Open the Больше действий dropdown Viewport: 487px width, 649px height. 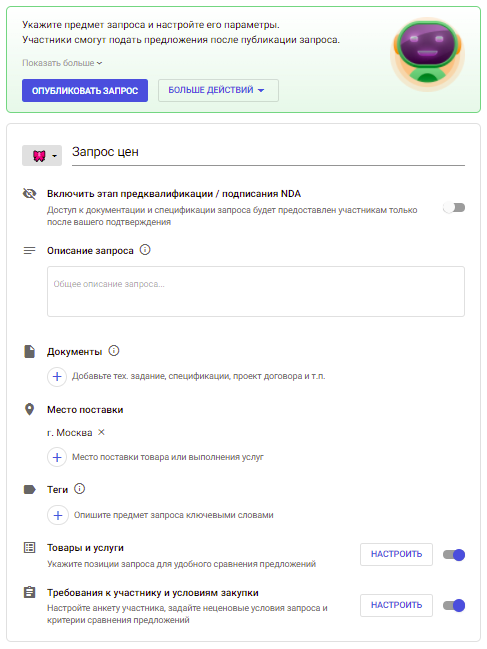pos(218,90)
